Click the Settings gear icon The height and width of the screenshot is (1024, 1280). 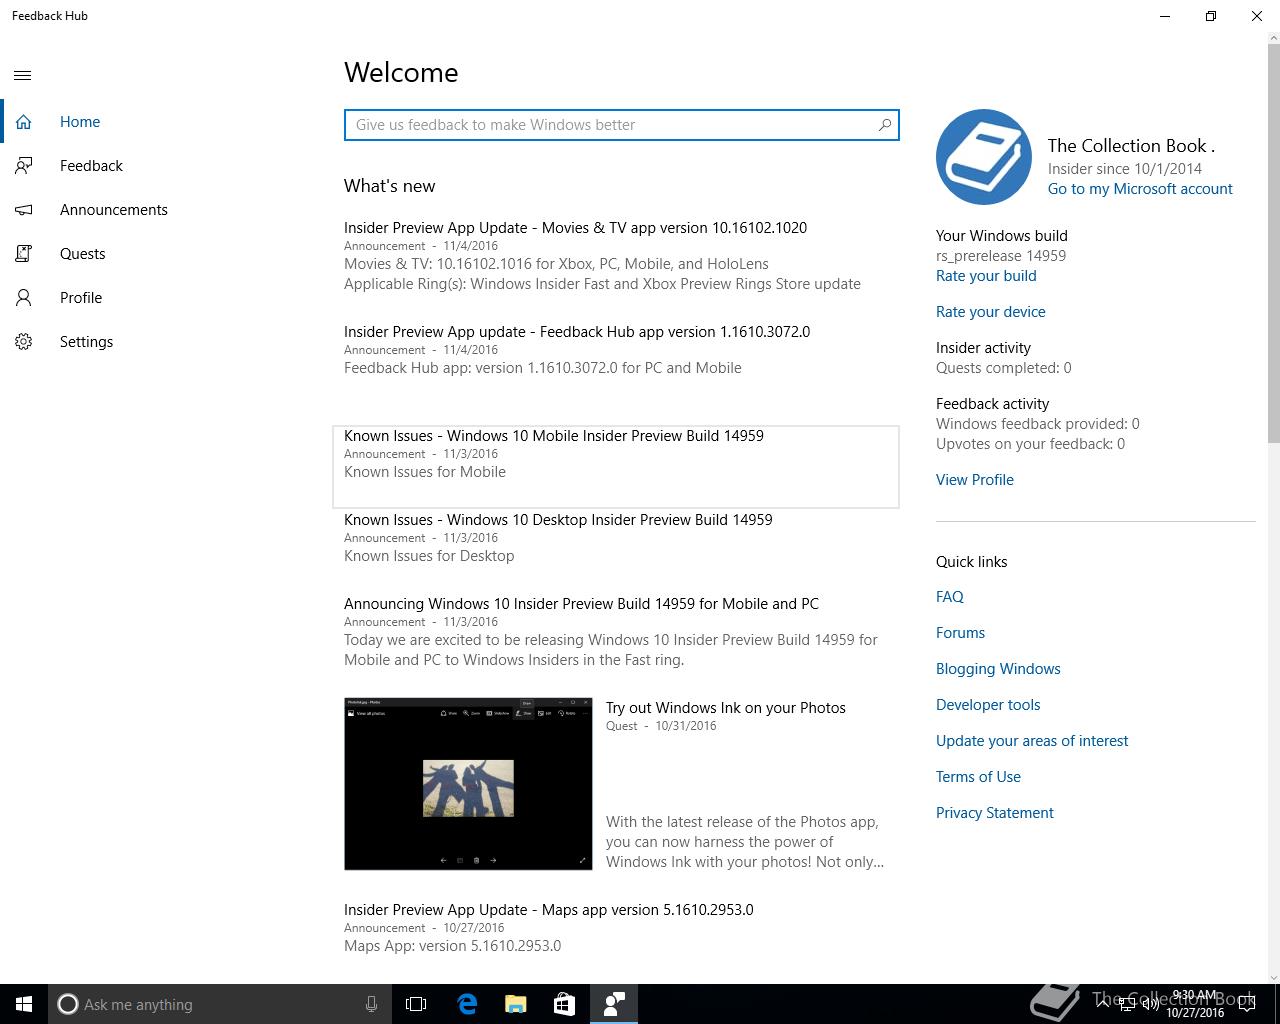(23, 342)
